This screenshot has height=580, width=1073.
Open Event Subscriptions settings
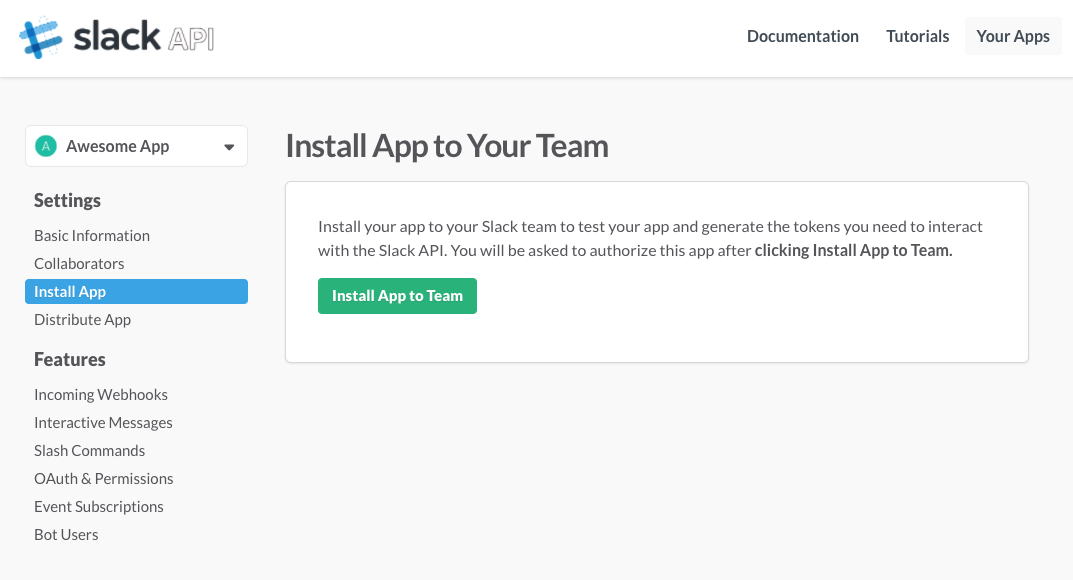(98, 506)
